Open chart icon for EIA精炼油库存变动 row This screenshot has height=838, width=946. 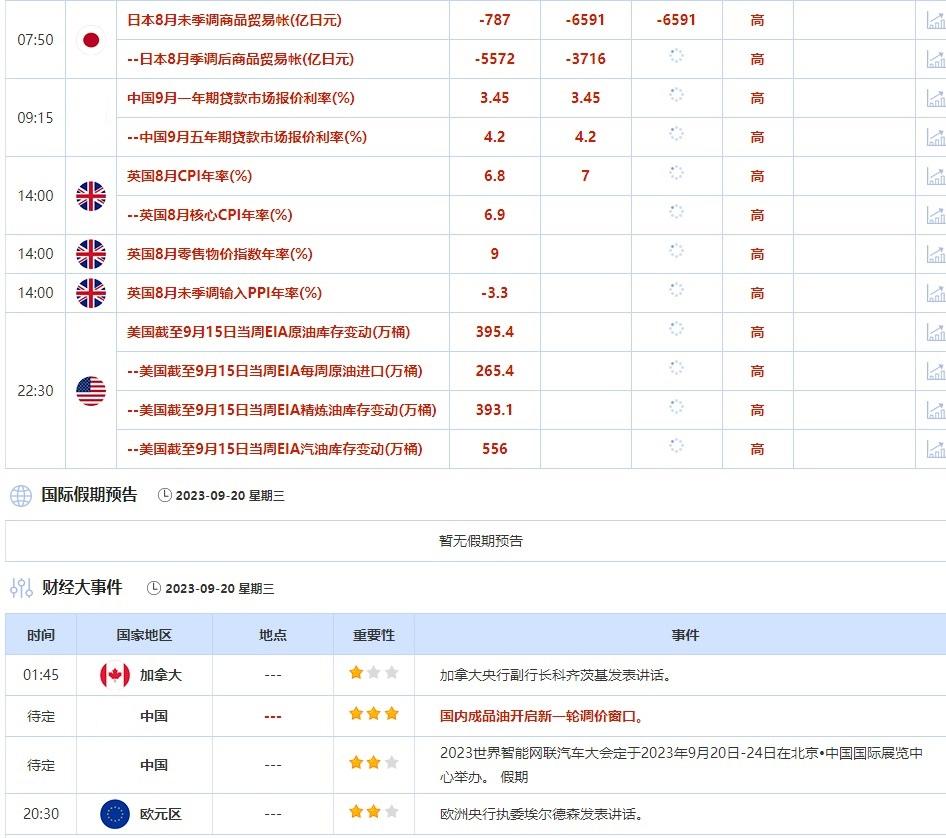(x=936, y=410)
